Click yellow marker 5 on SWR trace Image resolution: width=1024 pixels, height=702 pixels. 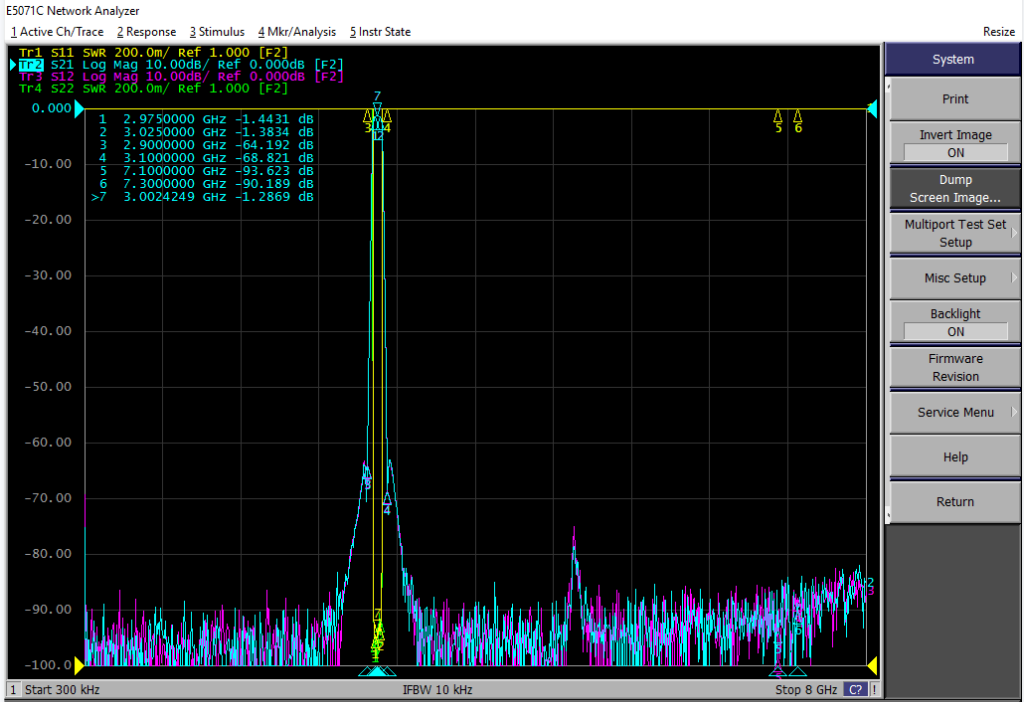click(778, 116)
